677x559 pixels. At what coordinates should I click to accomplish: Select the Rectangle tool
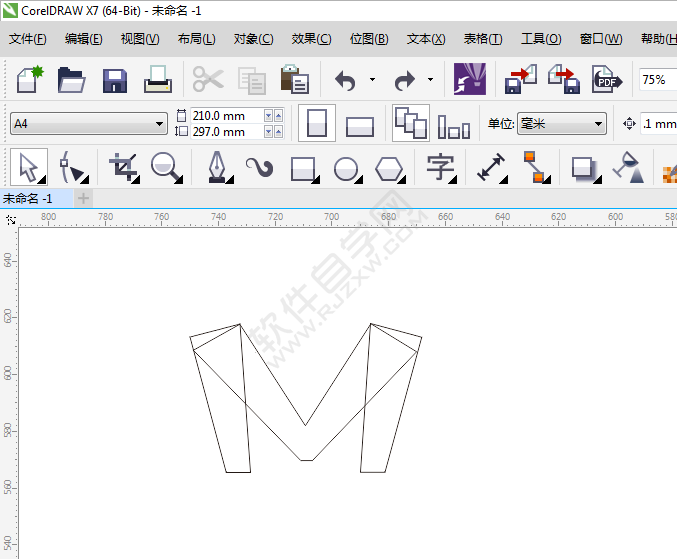coord(303,167)
